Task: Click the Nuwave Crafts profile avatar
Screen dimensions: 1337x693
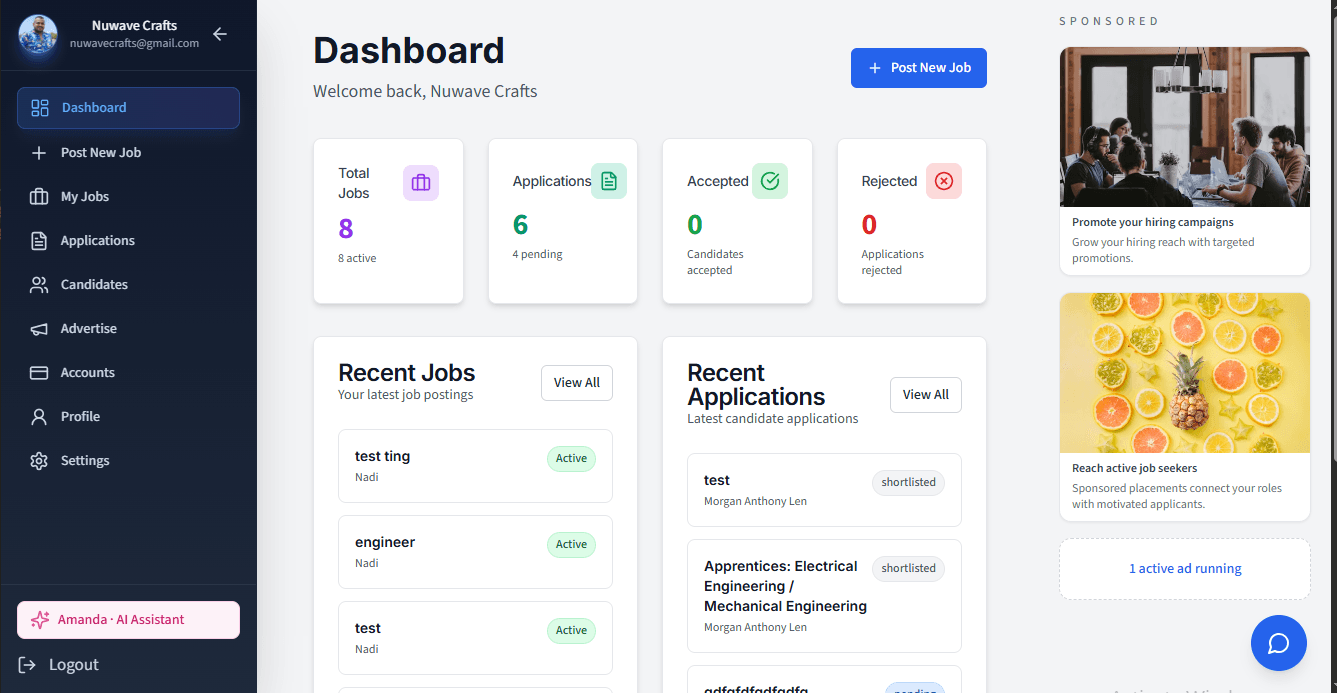Action: tap(38, 34)
